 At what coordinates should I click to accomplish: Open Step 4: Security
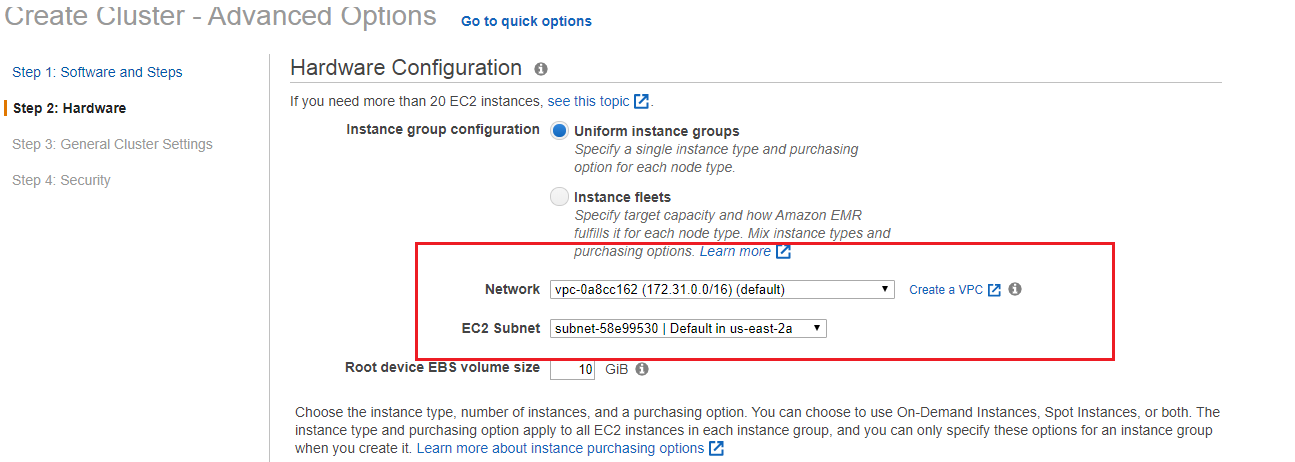point(61,180)
